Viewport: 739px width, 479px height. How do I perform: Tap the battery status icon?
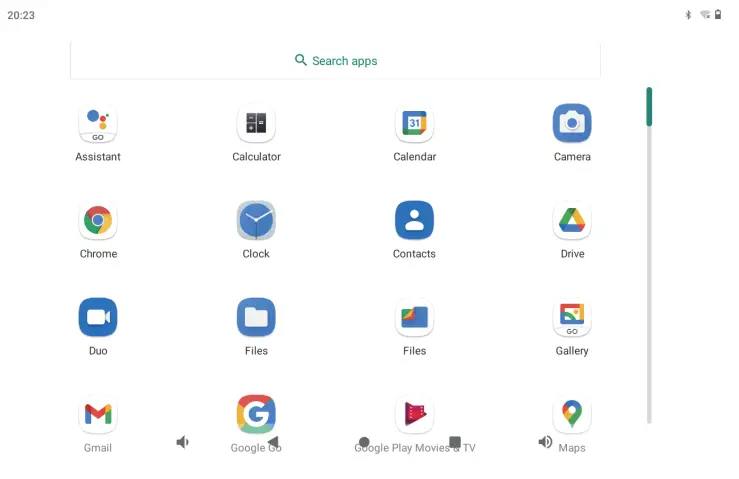click(x=718, y=15)
